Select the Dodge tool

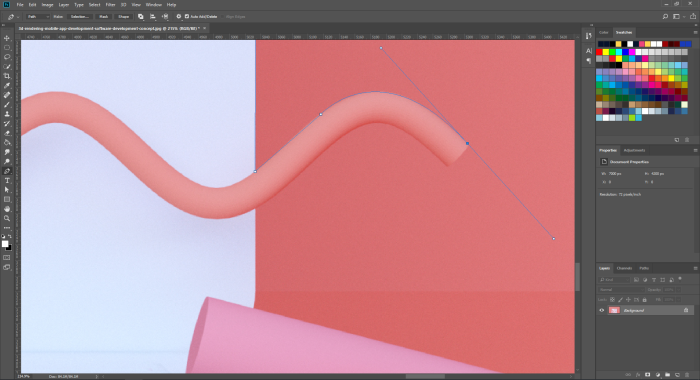pos(7,162)
